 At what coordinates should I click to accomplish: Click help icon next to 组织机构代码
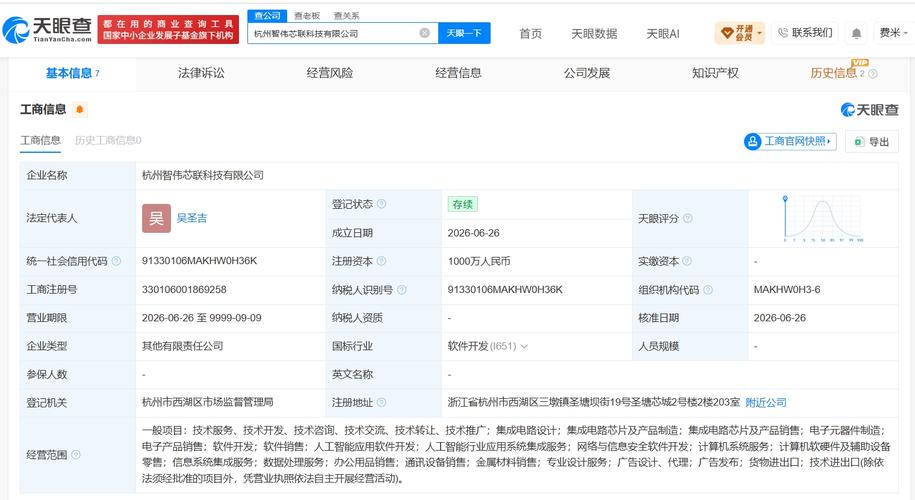coord(707,289)
